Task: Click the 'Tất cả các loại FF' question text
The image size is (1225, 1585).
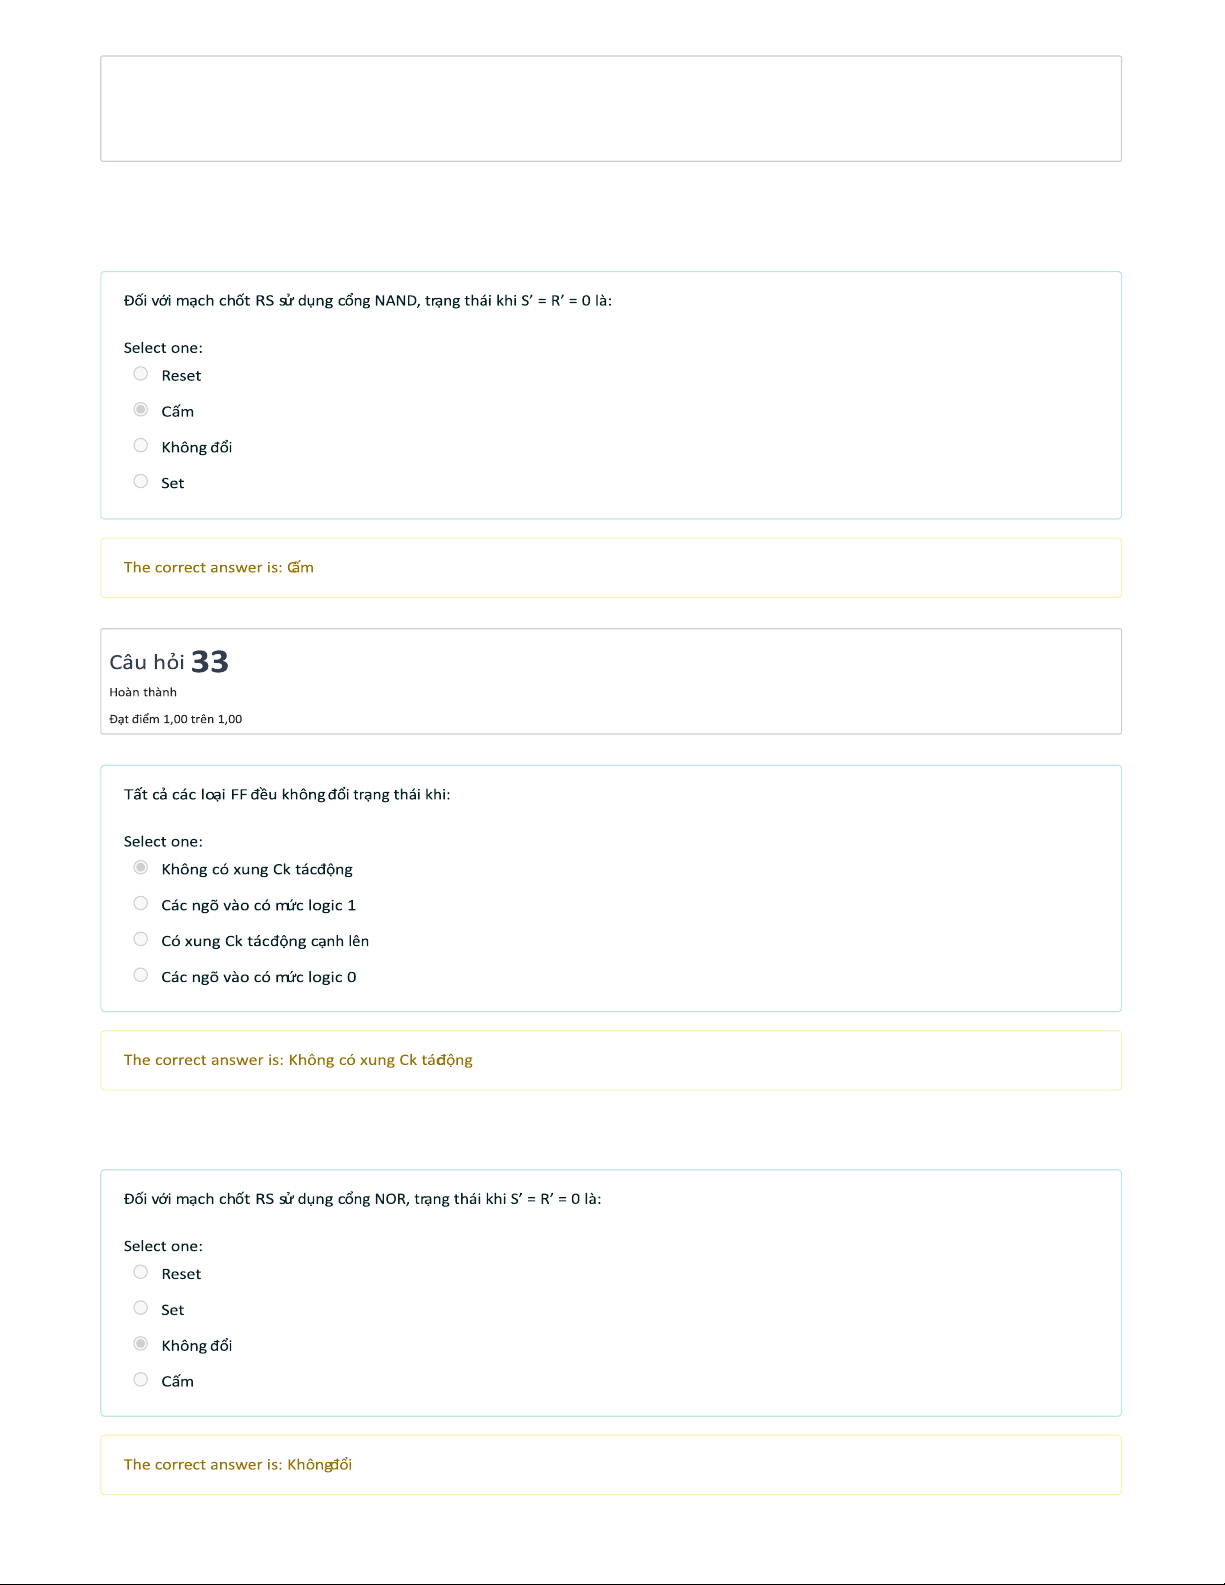Action: (x=287, y=795)
